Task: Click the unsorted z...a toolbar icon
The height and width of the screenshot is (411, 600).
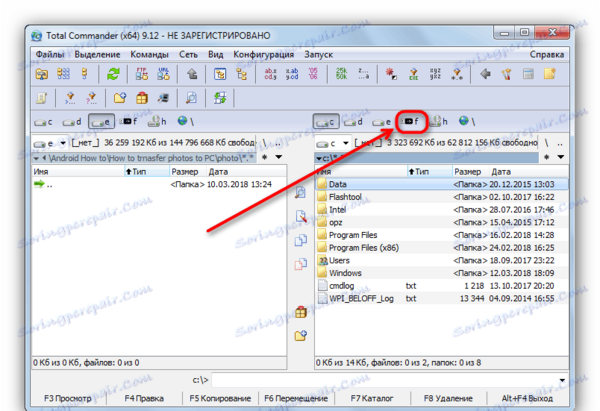Action: [x=363, y=73]
